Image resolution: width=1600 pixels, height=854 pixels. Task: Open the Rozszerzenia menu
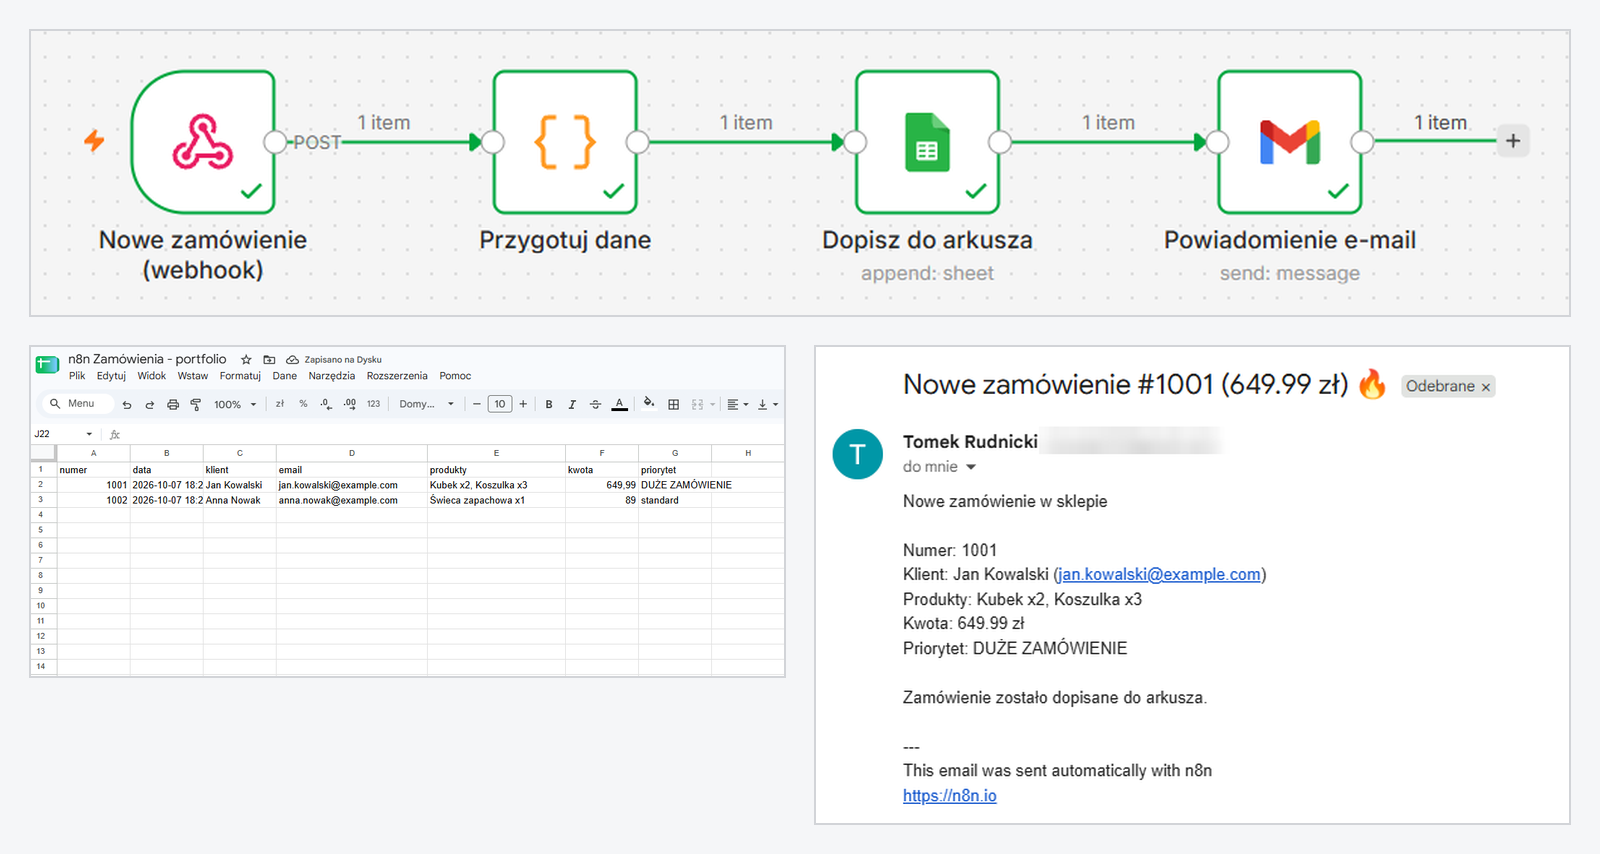(x=397, y=376)
